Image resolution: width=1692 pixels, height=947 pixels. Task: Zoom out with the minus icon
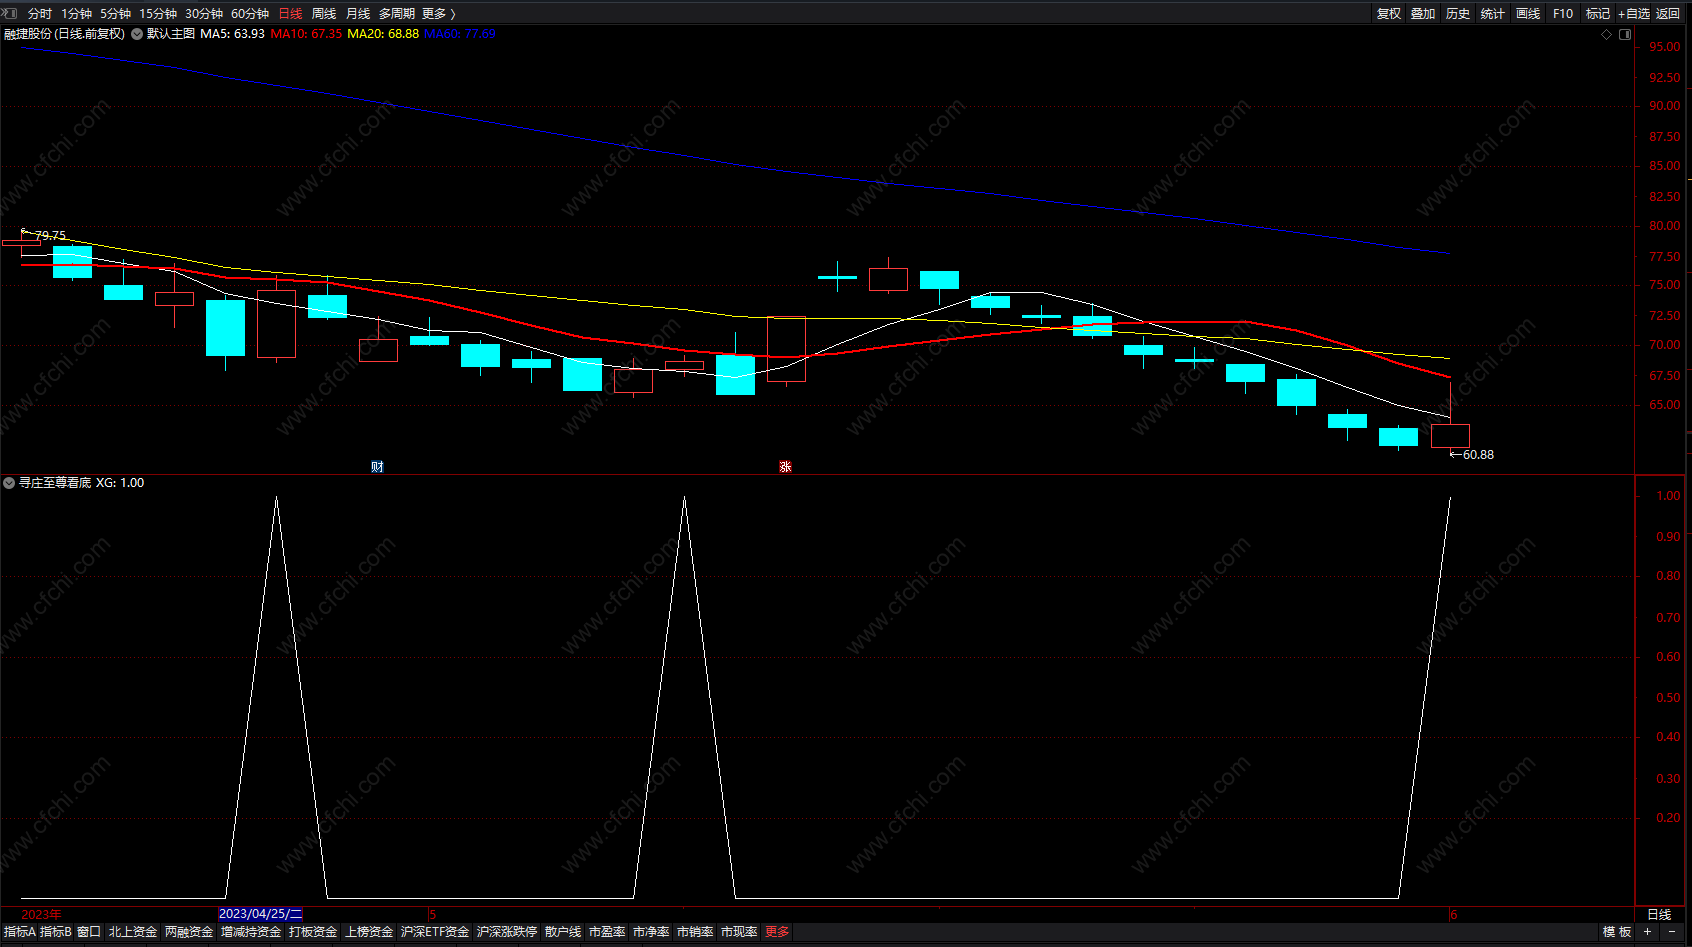(1671, 932)
